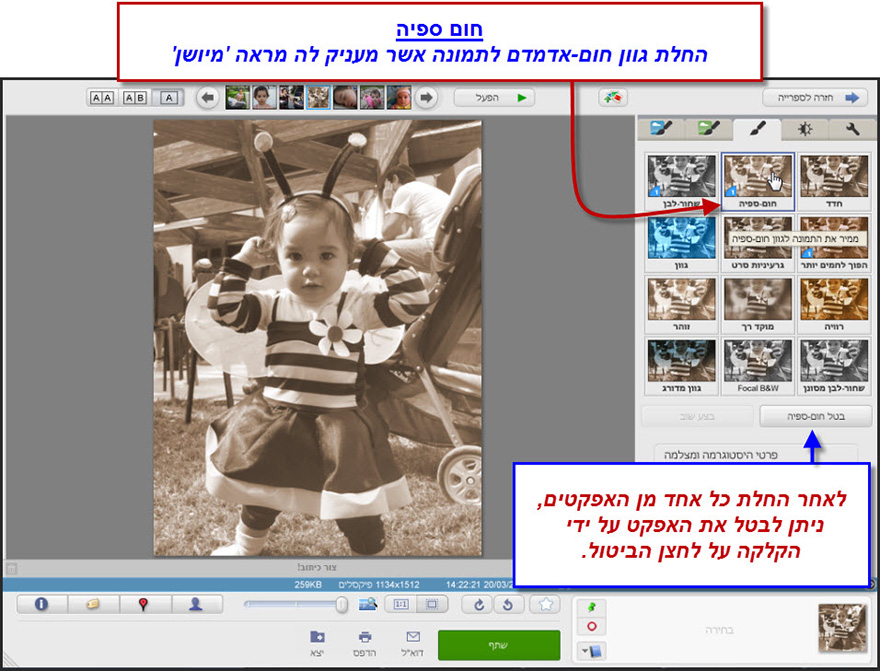This screenshot has height=671, width=880.
Task: Click the zoom slider handle
Action: pyautogui.click(x=340, y=603)
